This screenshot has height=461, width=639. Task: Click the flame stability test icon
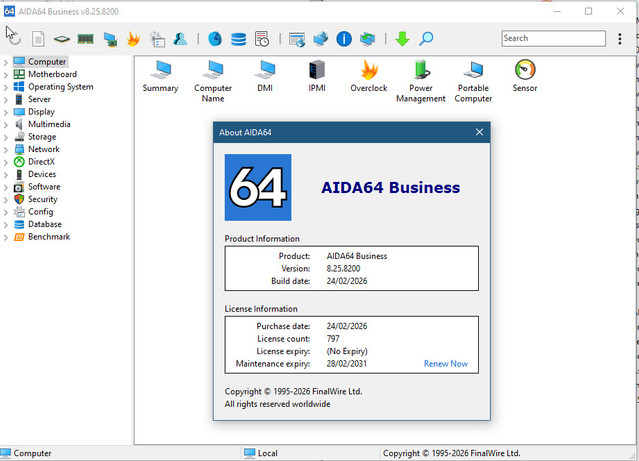pyautogui.click(x=133, y=39)
